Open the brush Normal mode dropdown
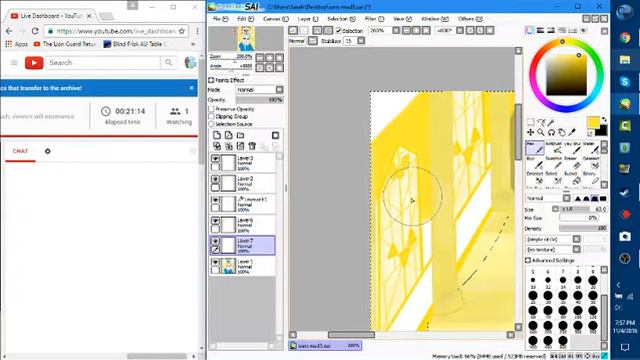The width and height of the screenshot is (640, 360). [567, 198]
